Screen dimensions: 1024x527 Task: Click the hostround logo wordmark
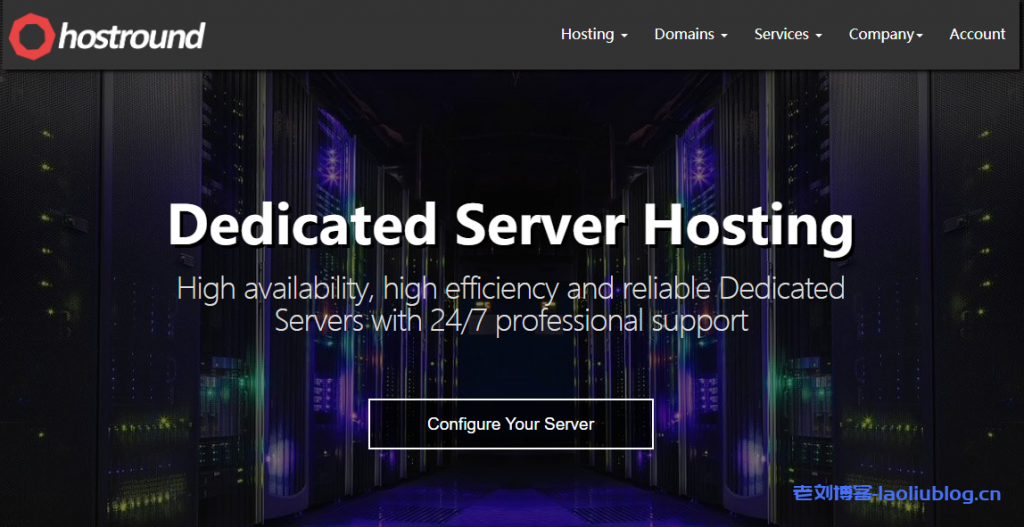click(131, 36)
